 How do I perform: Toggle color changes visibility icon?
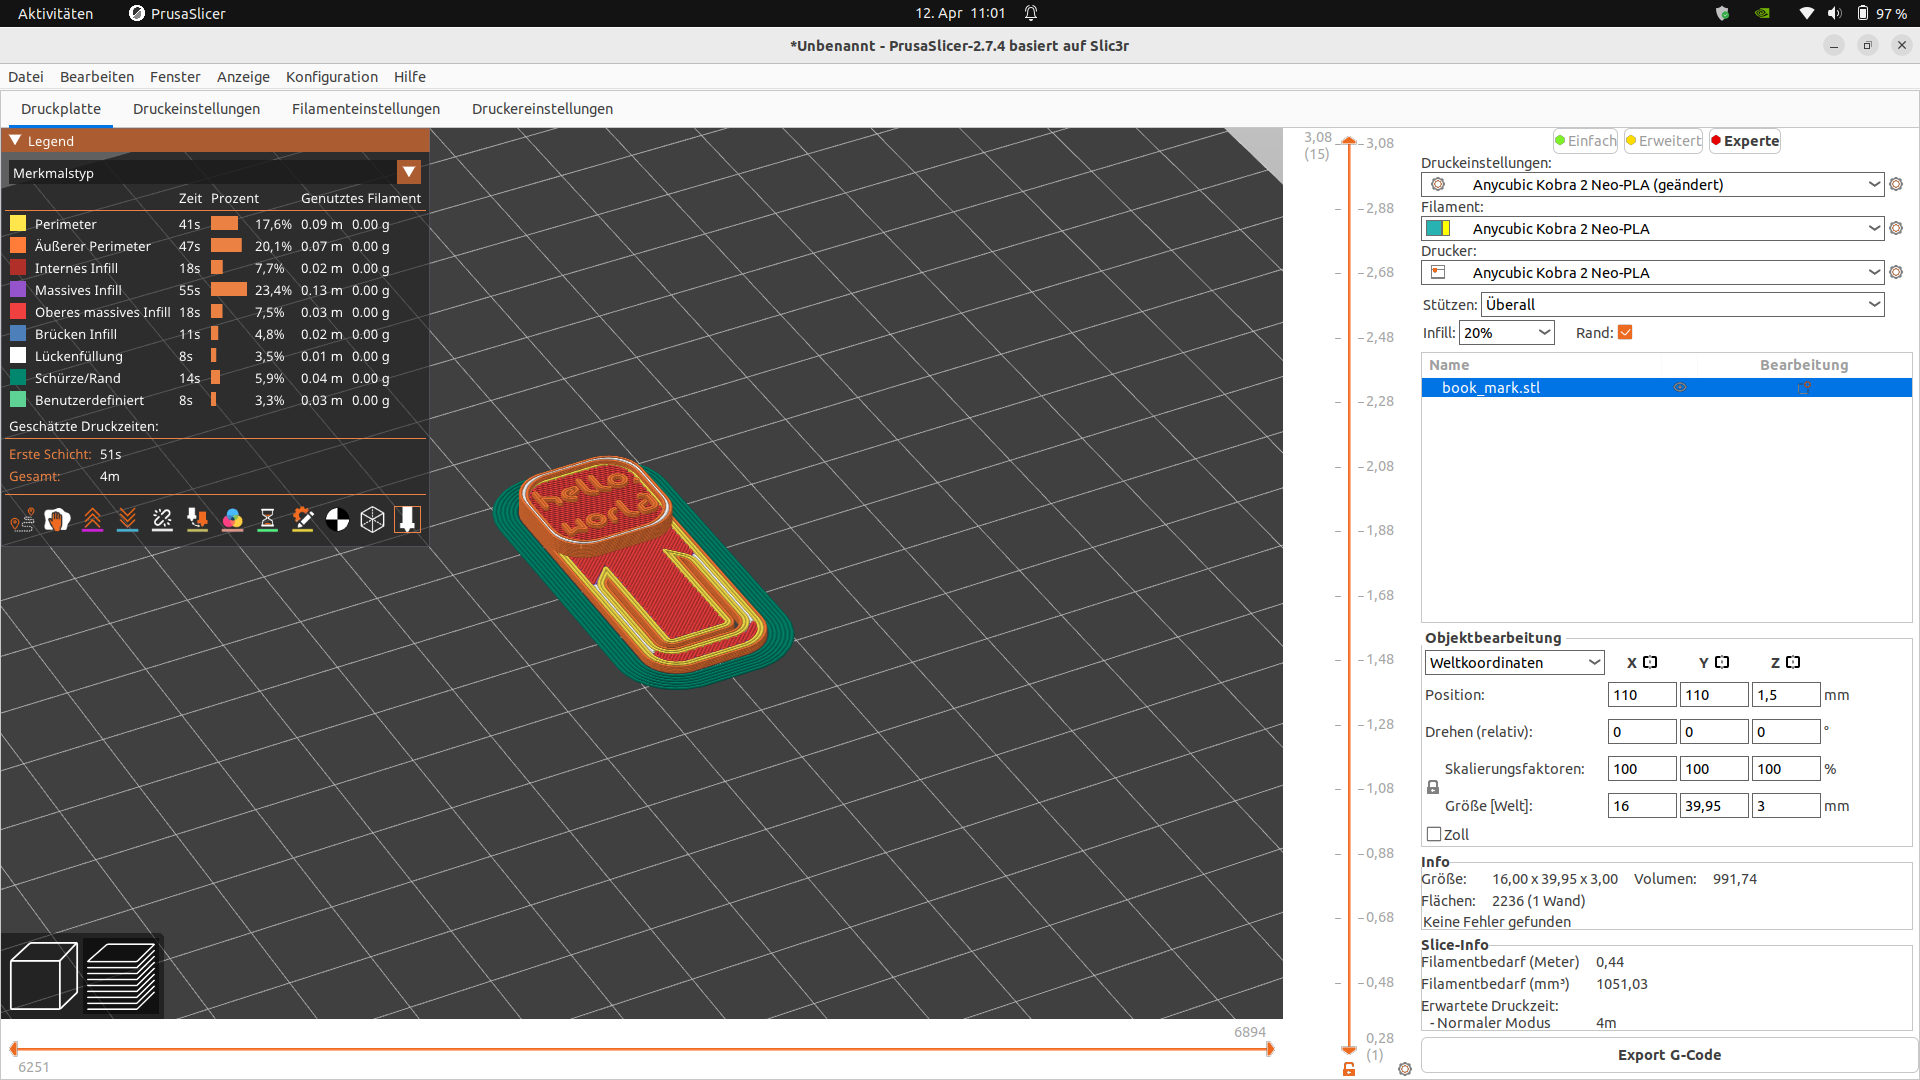[x=232, y=520]
